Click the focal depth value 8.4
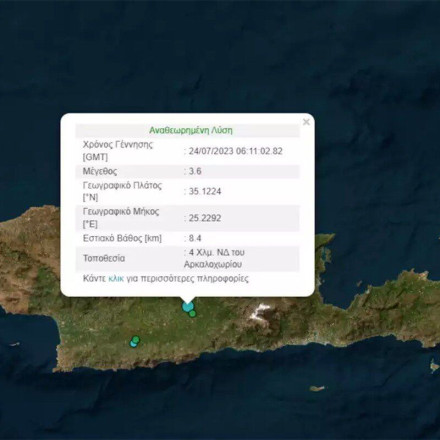Image resolution: width=440 pixels, height=440 pixels. pos(195,238)
